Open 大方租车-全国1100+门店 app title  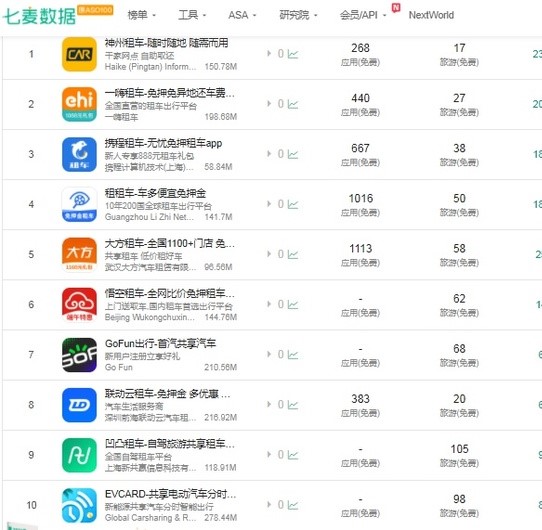click(170, 243)
